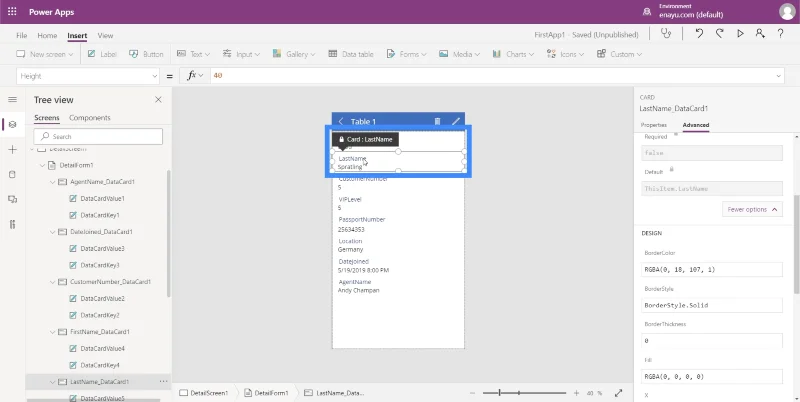The width and height of the screenshot is (800, 402).
Task: Open Tree view layers icon in rail
Action: 13,124
